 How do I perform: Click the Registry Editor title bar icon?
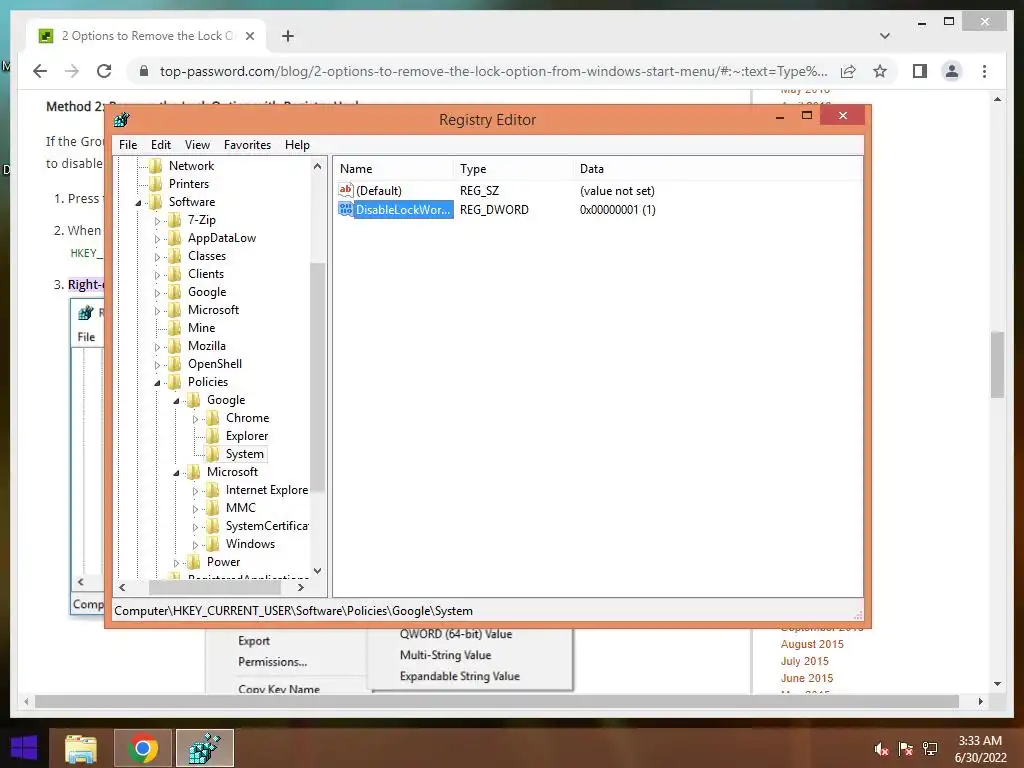(121, 120)
